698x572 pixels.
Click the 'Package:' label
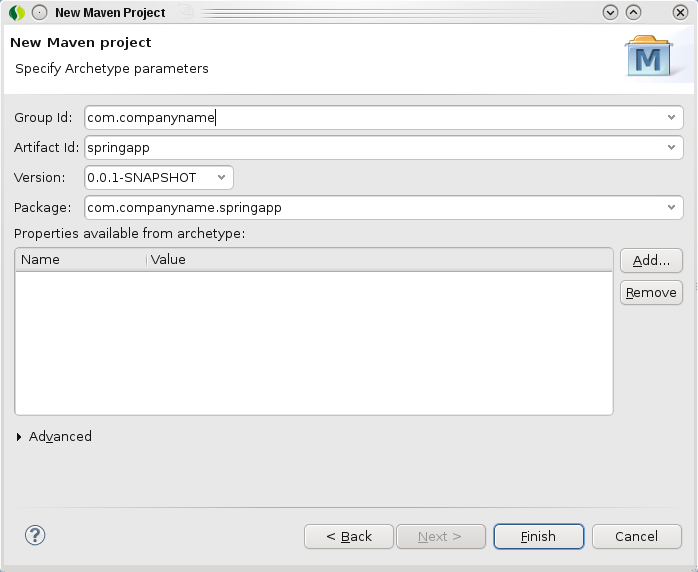click(x=43, y=207)
